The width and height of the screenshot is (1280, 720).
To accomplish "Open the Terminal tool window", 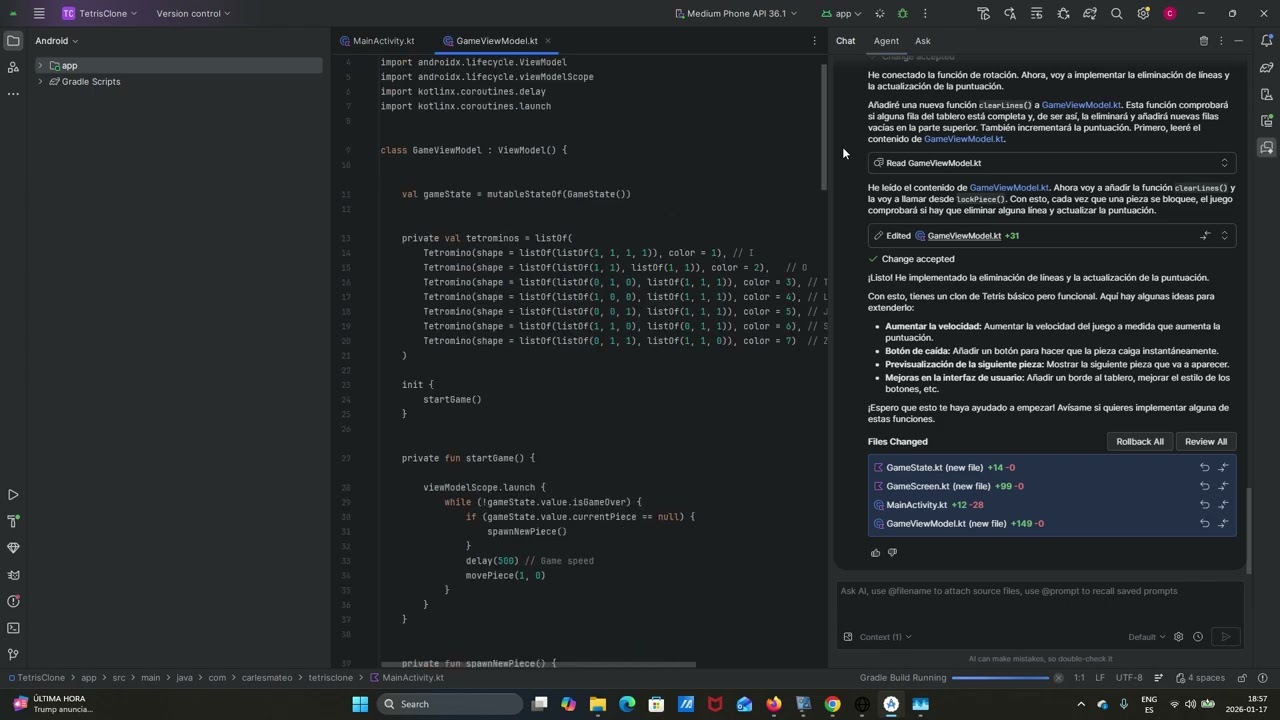I will tap(13, 628).
